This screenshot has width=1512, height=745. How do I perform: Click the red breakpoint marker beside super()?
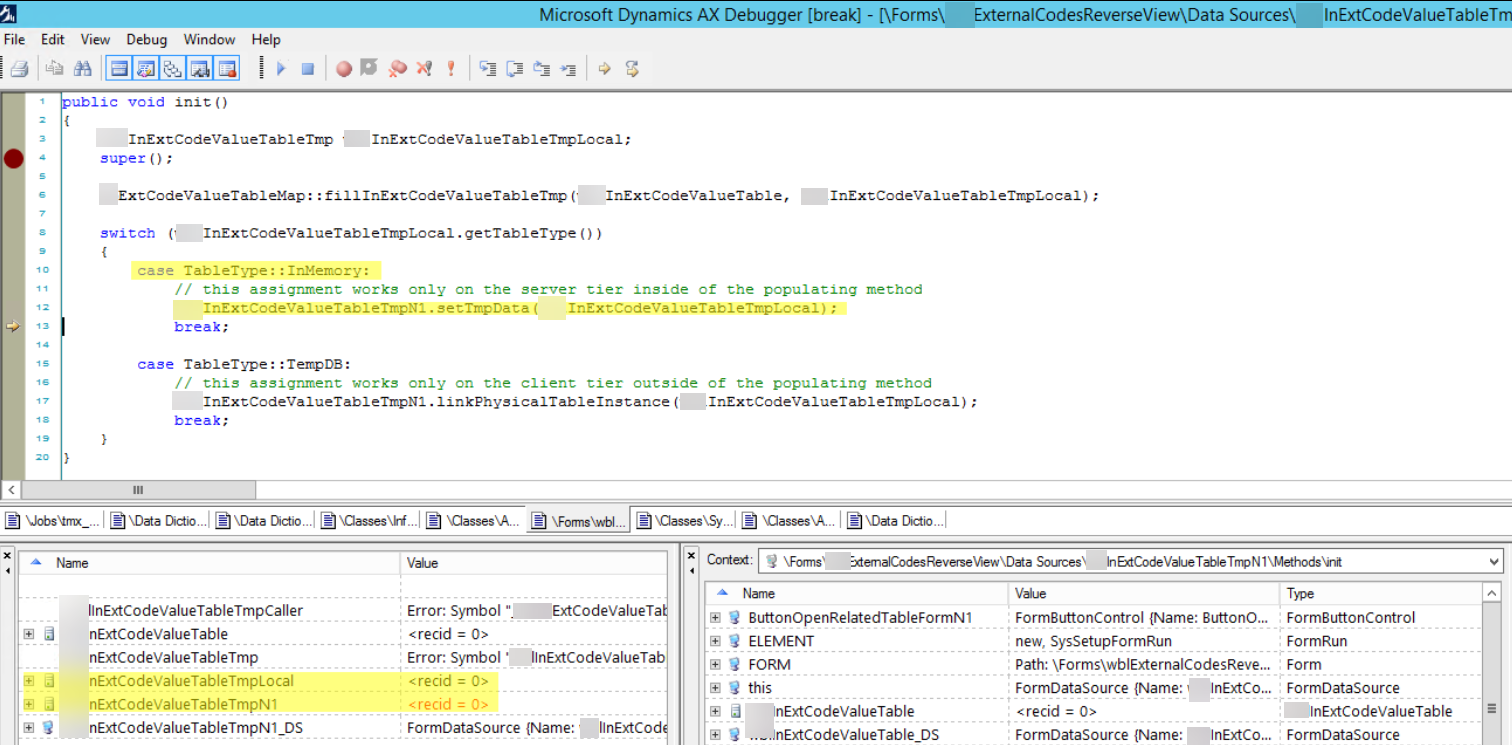pos(13,158)
